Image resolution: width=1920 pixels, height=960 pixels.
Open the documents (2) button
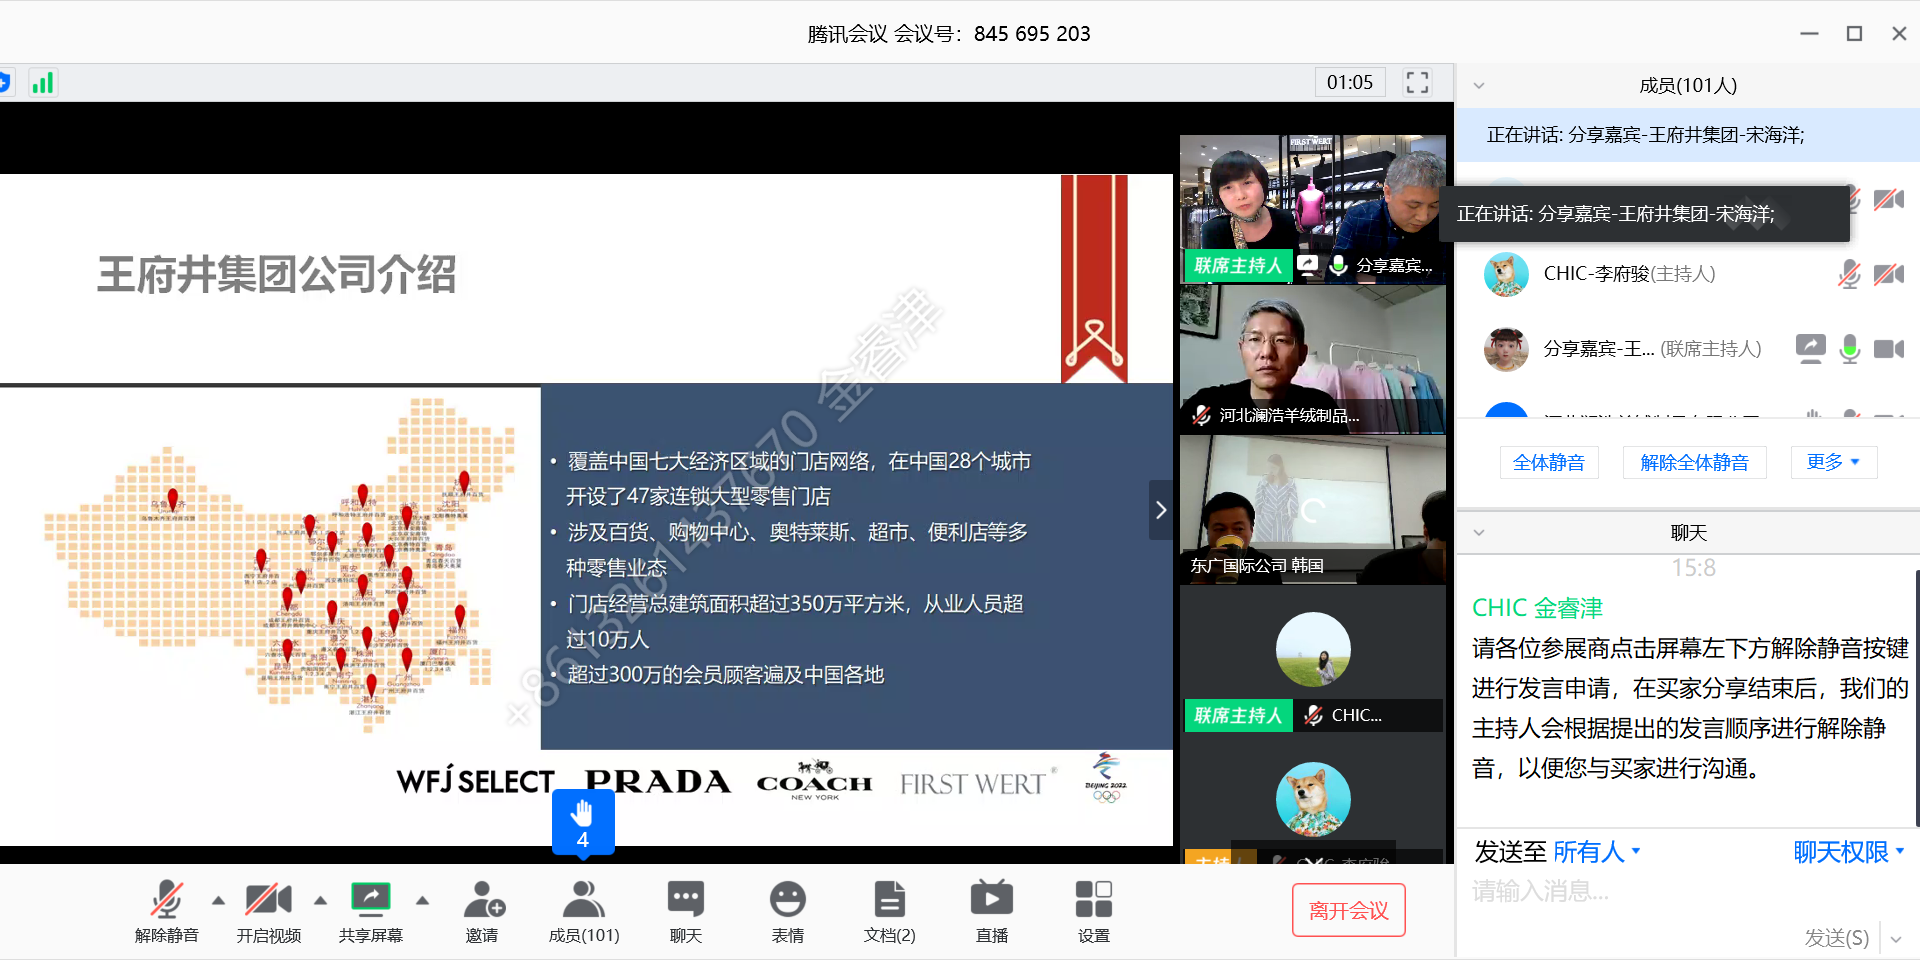click(x=890, y=911)
